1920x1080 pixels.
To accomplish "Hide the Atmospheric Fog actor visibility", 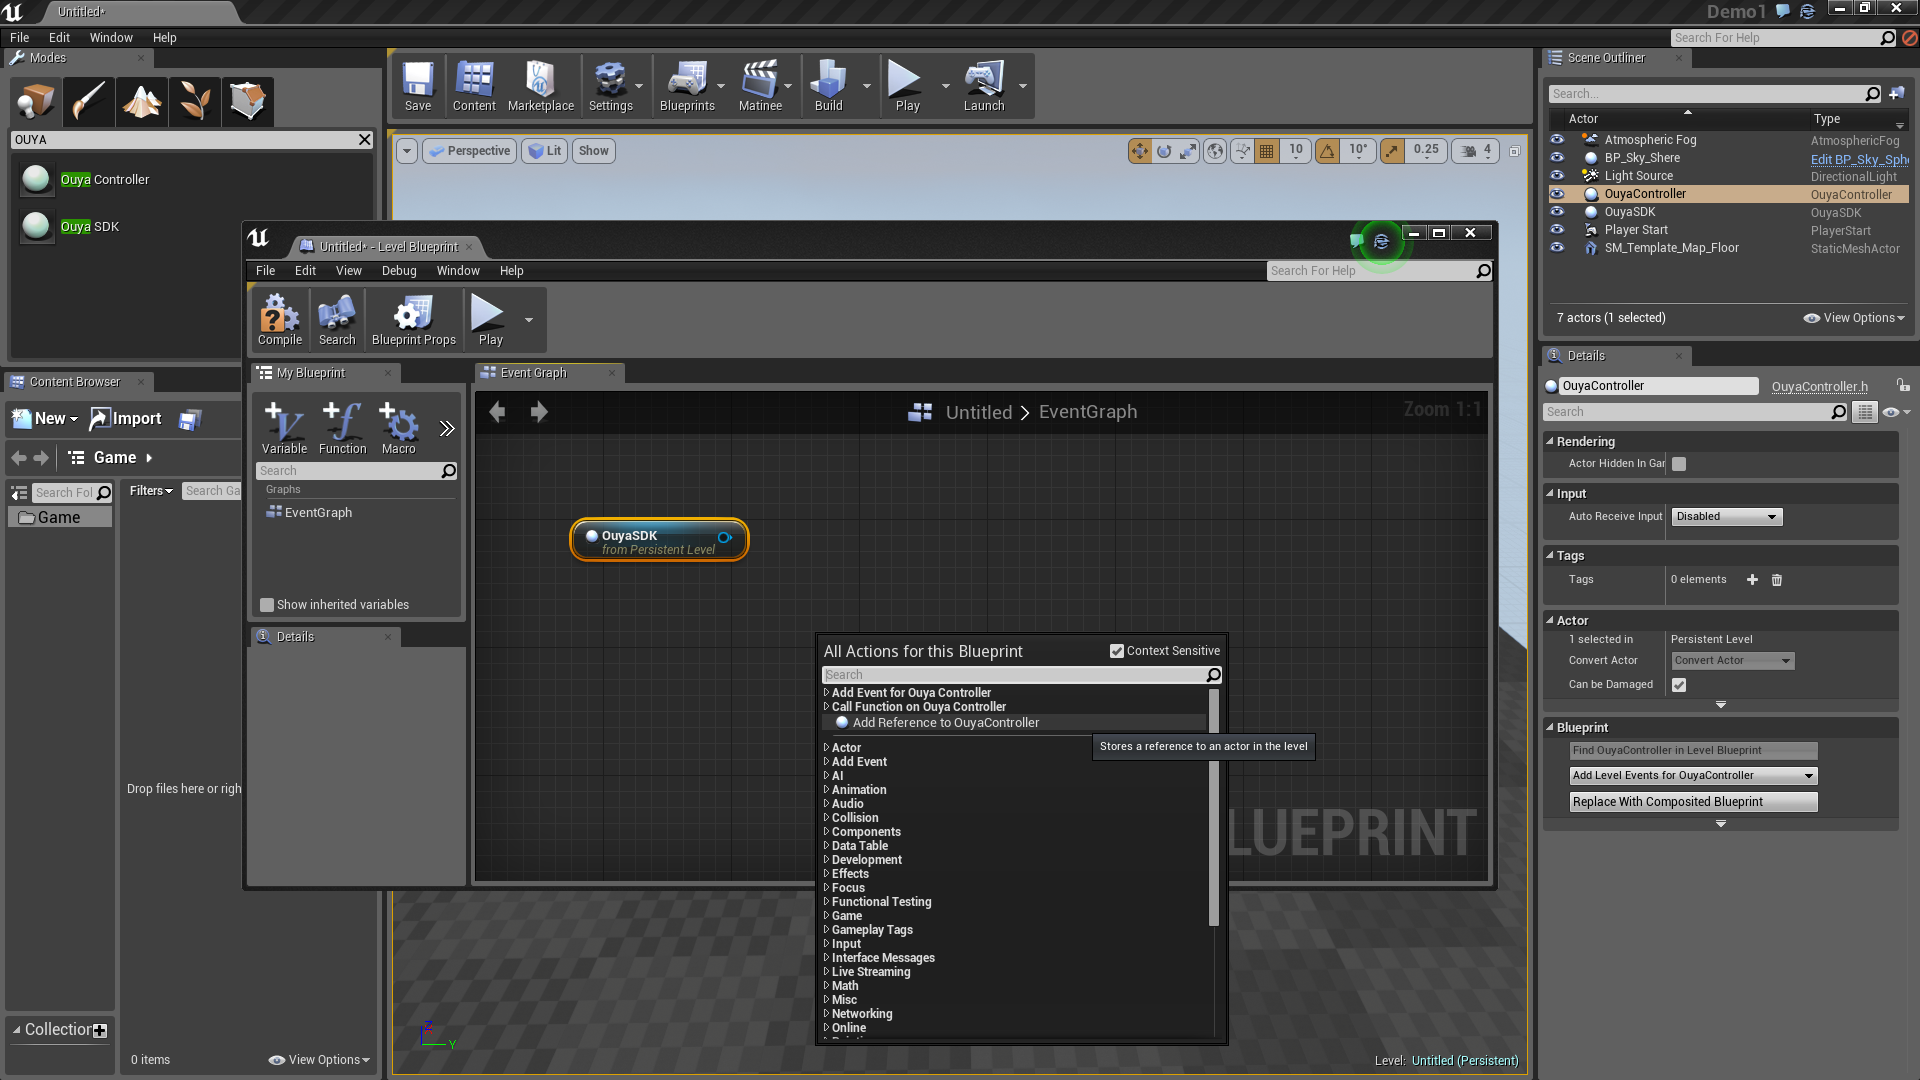I will 1557,140.
